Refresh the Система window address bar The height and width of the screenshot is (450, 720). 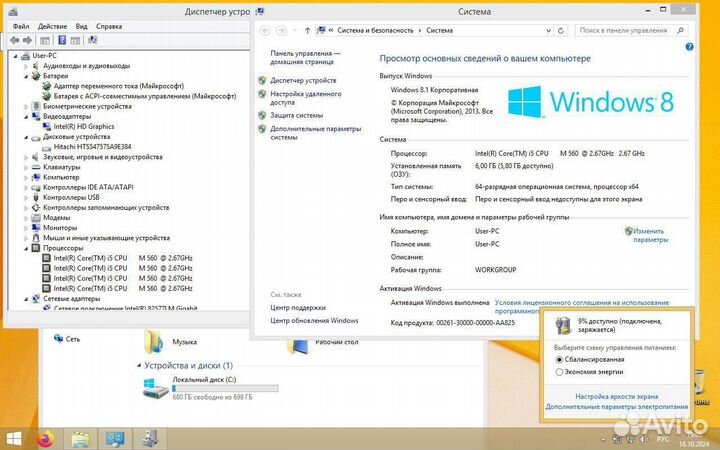tap(561, 30)
